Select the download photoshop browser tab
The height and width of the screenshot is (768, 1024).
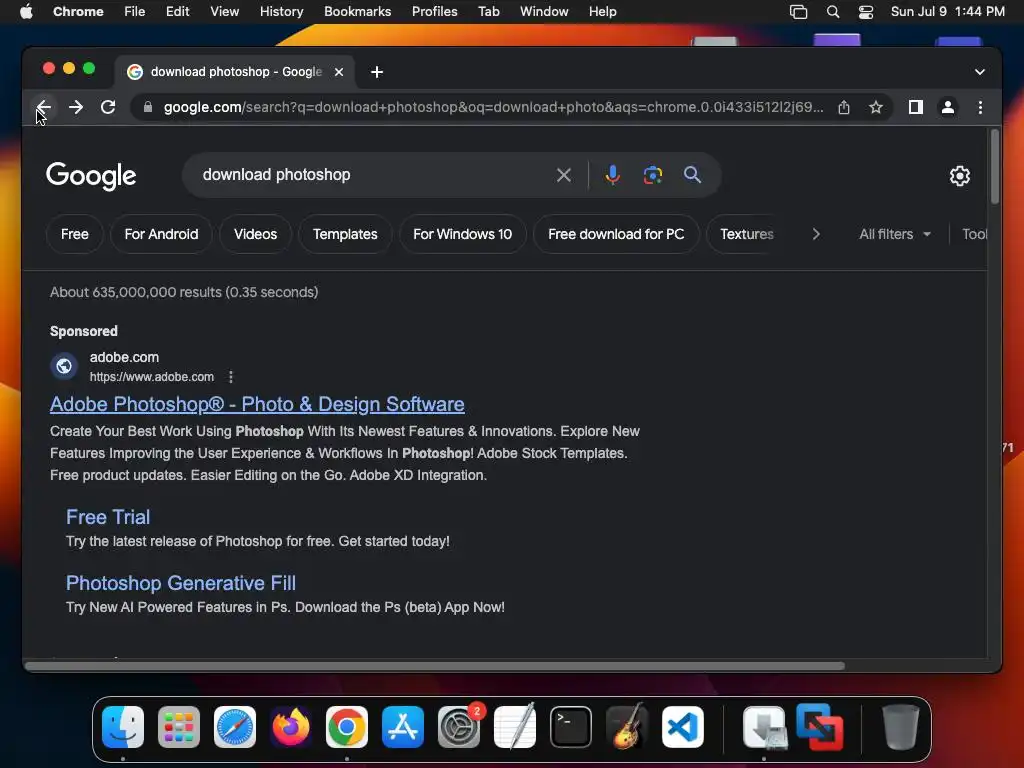click(x=235, y=72)
